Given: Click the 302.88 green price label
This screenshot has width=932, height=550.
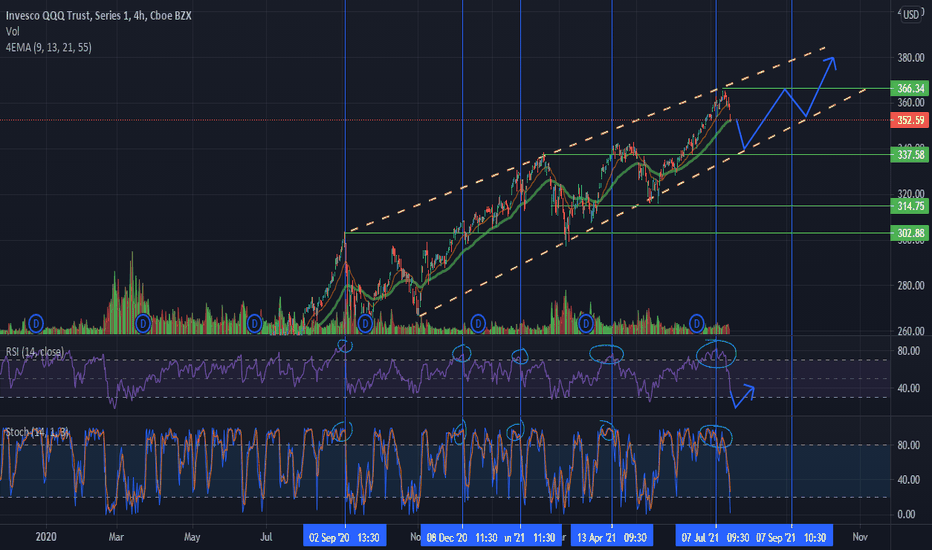Looking at the screenshot, I should pyautogui.click(x=910, y=233).
